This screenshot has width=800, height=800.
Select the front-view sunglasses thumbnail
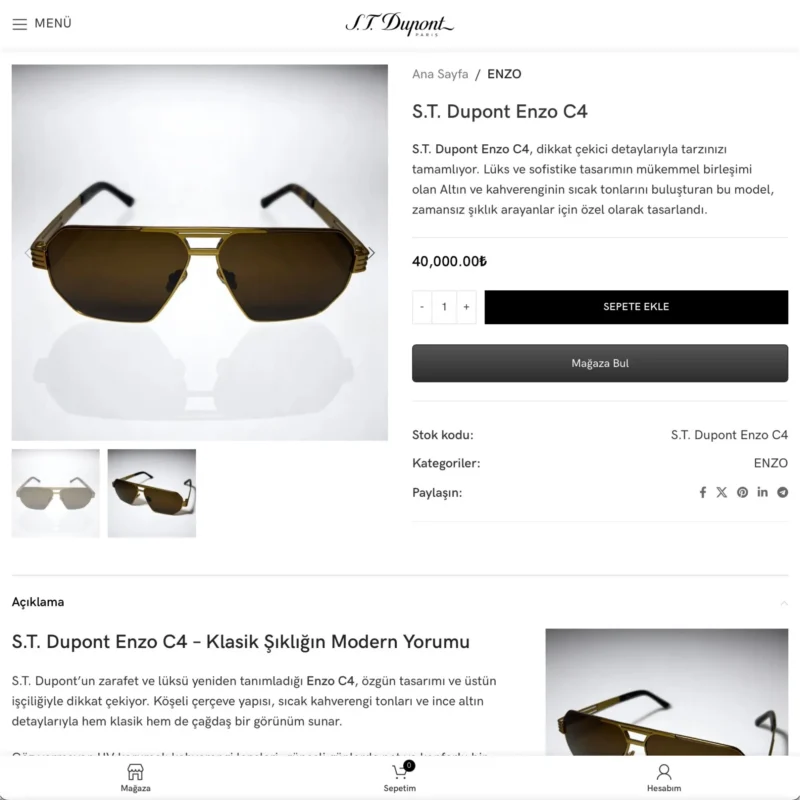click(x=56, y=493)
